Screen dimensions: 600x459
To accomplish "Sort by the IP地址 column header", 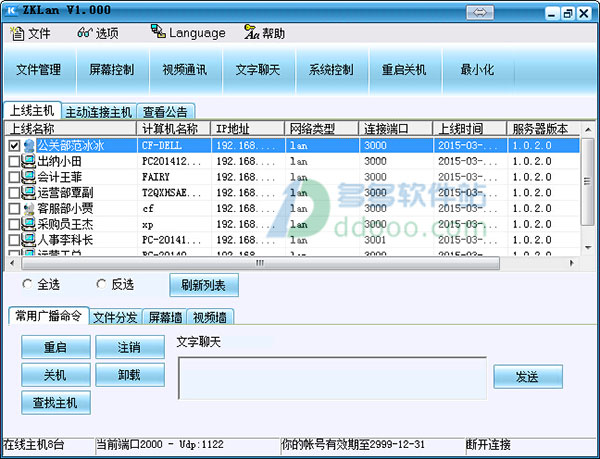I will (x=248, y=129).
